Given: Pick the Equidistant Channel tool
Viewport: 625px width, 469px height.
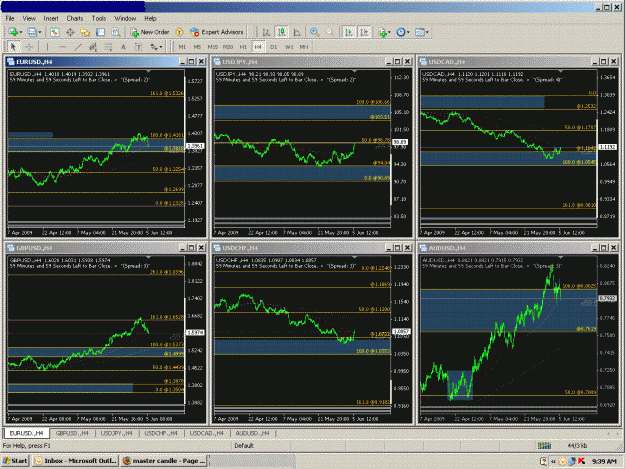Looking at the screenshot, I should (93, 47).
